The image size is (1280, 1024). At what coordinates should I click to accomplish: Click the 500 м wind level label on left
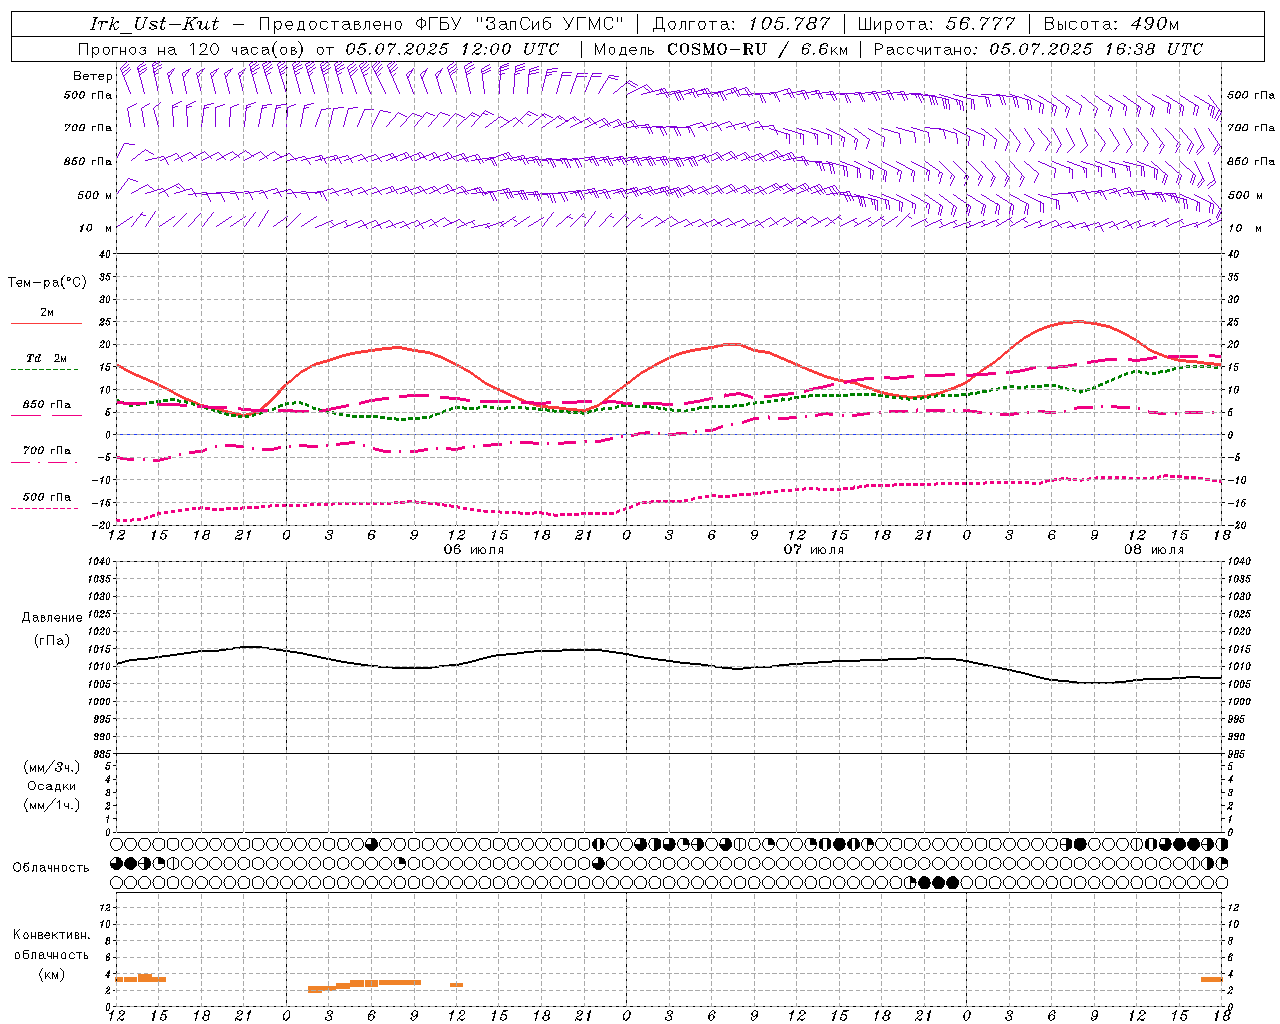(x=95, y=195)
